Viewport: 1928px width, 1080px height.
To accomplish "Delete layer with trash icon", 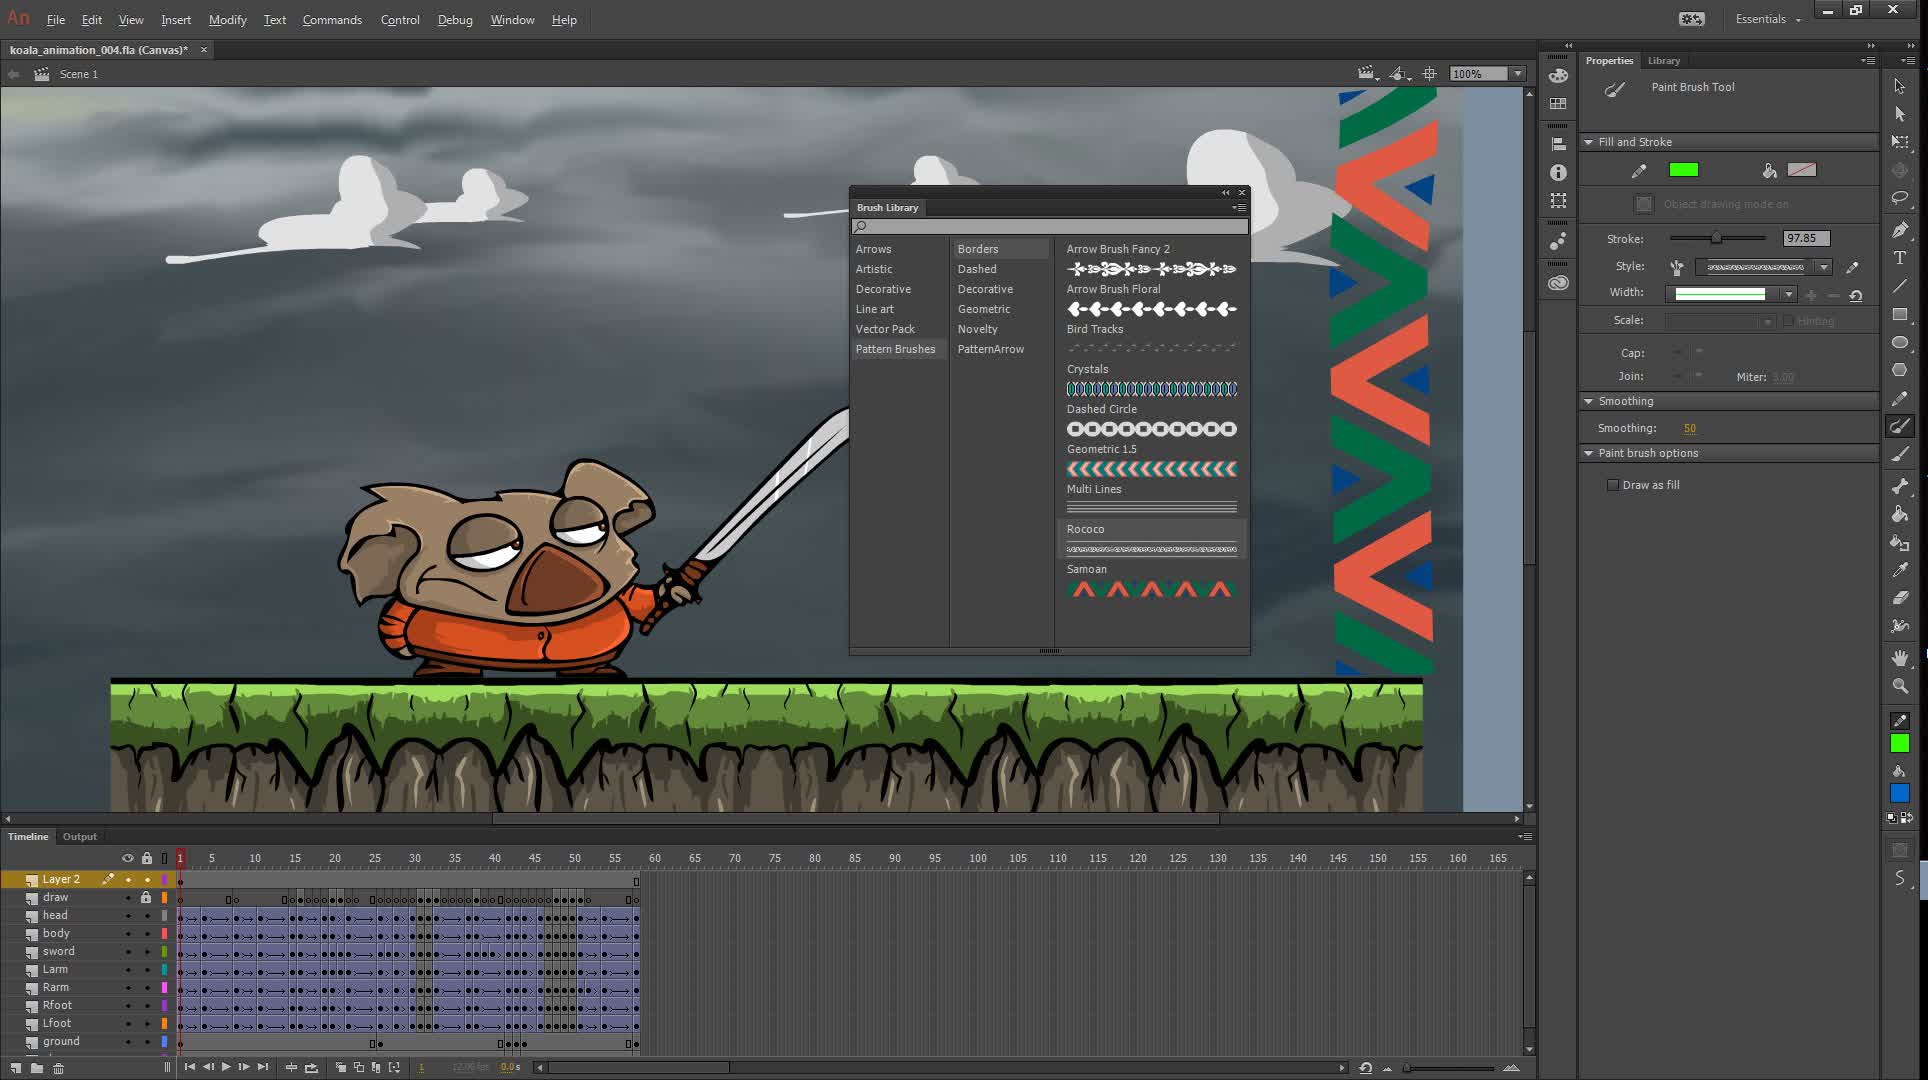I will click(59, 1068).
